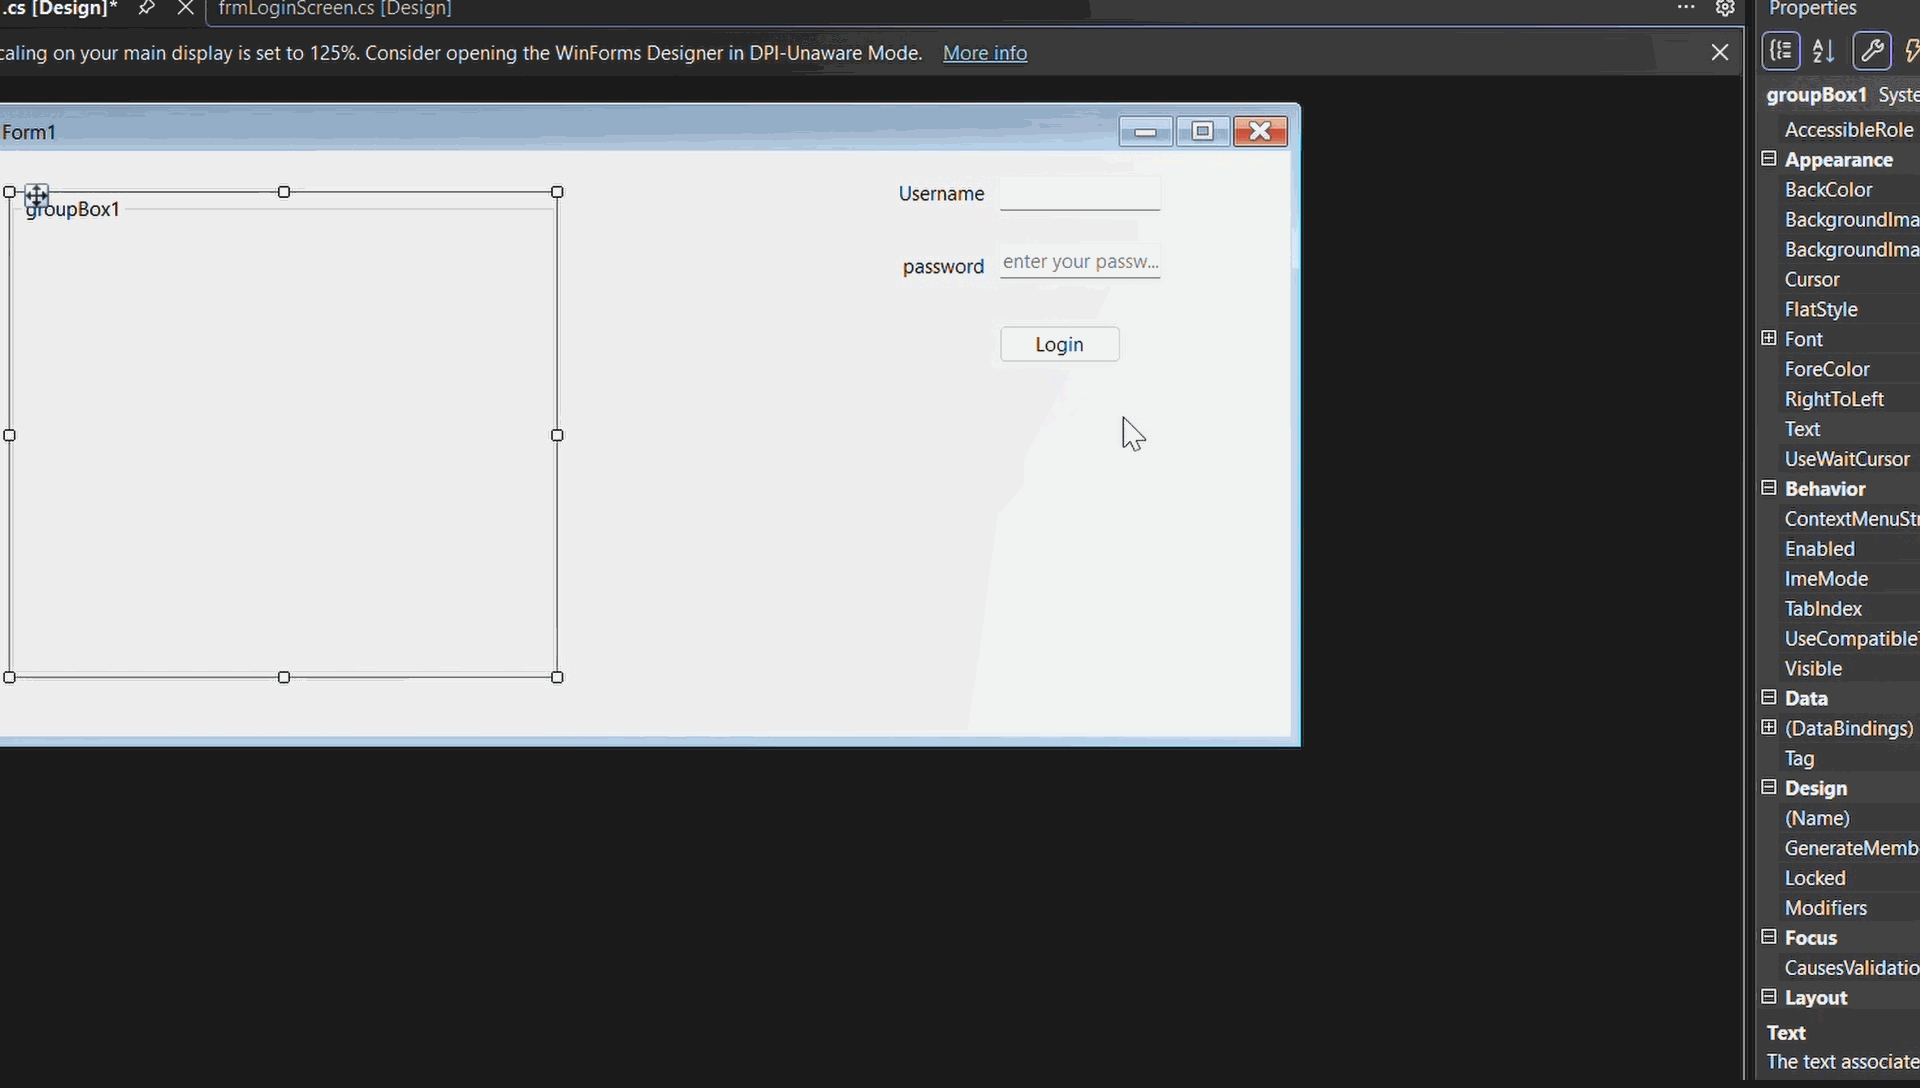Select the Visible property row
The width and height of the screenshot is (1920, 1088).
pos(1840,668)
